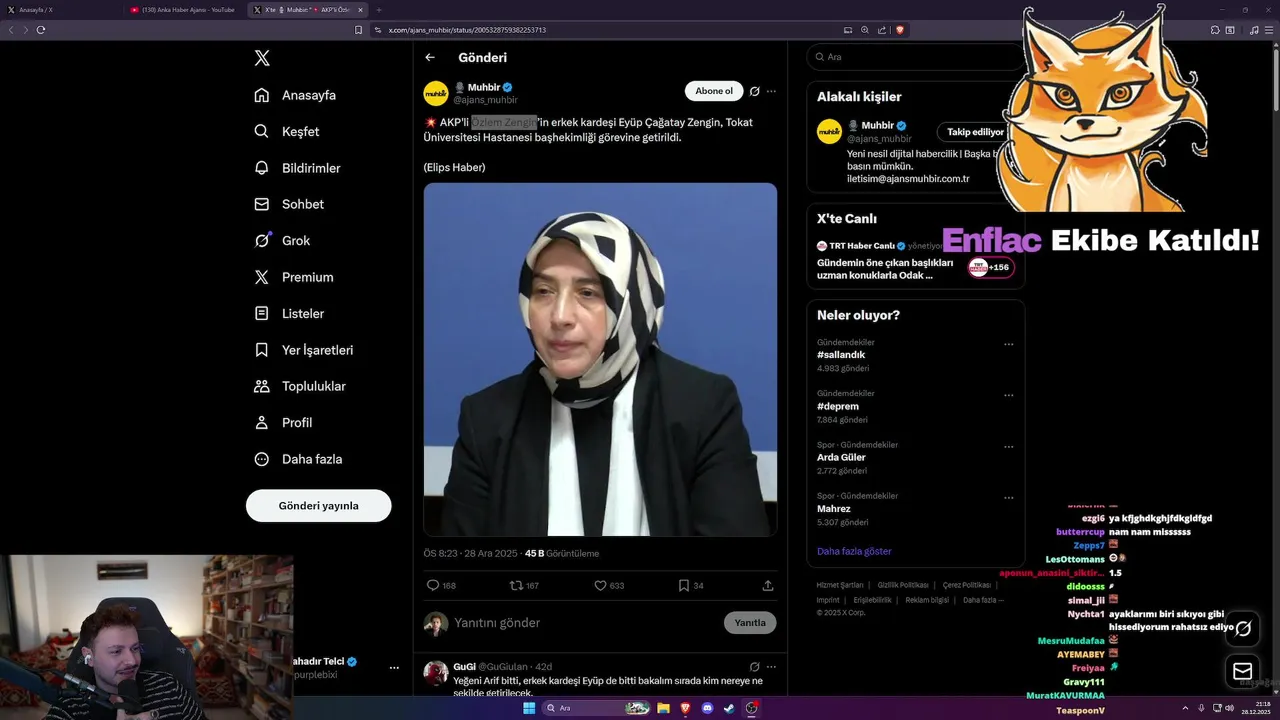
Task: Open Topluluklar communities
Action: click(x=300, y=386)
